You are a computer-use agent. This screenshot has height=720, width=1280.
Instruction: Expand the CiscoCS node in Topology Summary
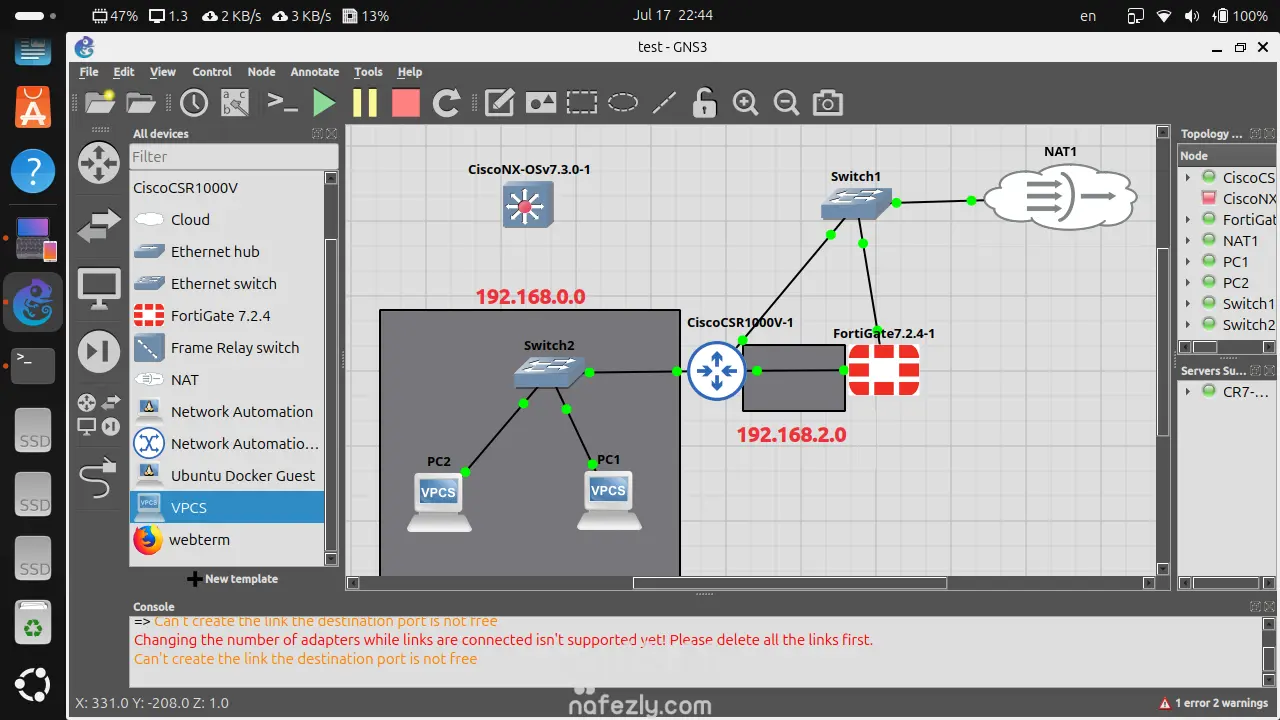[1188, 178]
